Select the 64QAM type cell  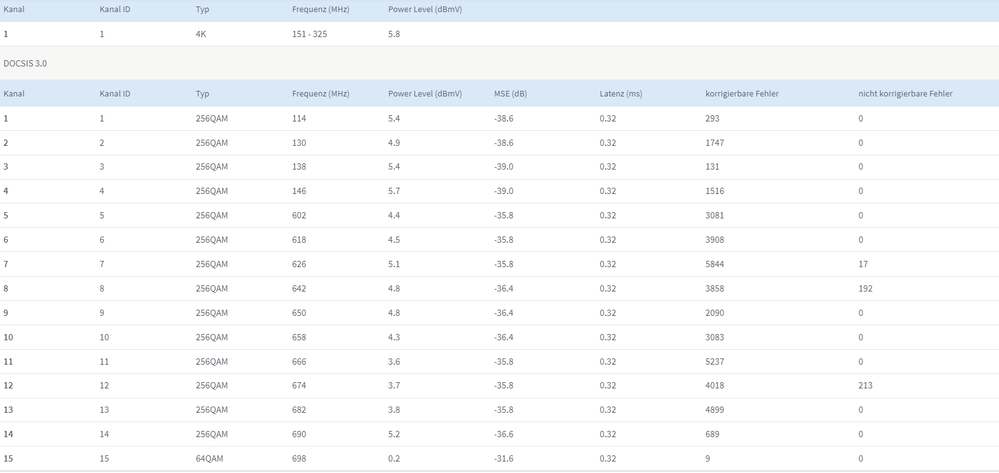[209, 459]
